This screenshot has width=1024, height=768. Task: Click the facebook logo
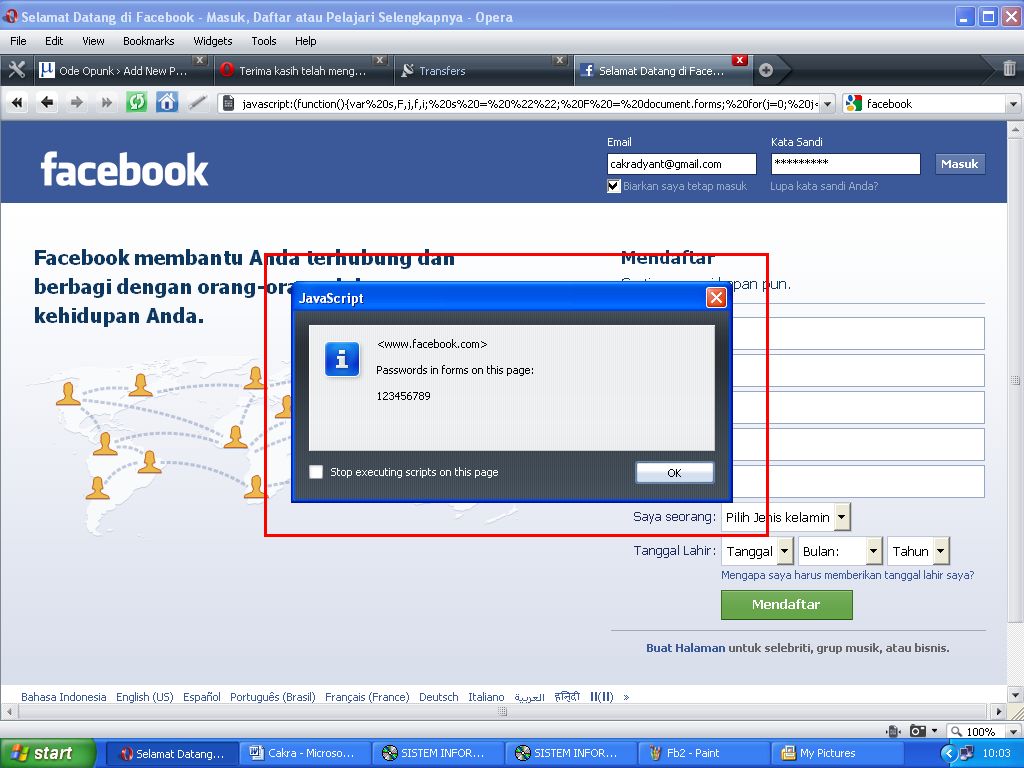point(124,170)
